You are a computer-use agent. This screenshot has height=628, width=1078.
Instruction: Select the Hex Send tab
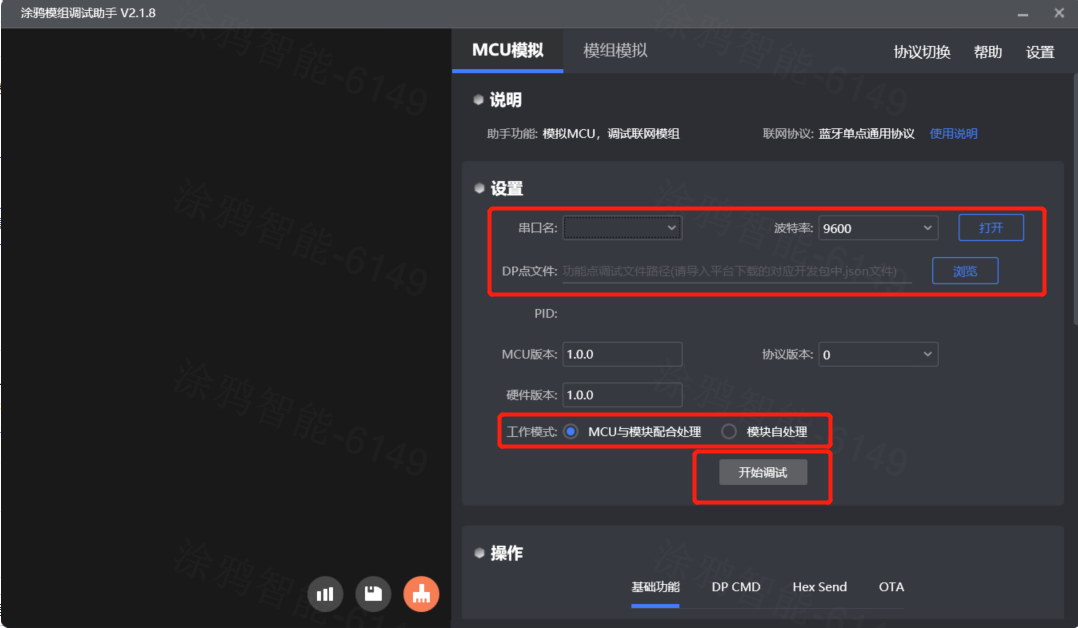coord(820,587)
